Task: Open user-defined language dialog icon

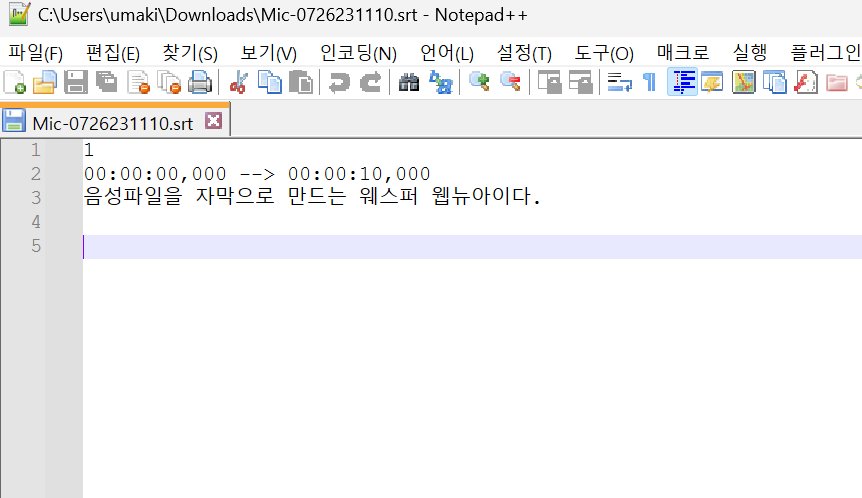Action: [x=712, y=82]
